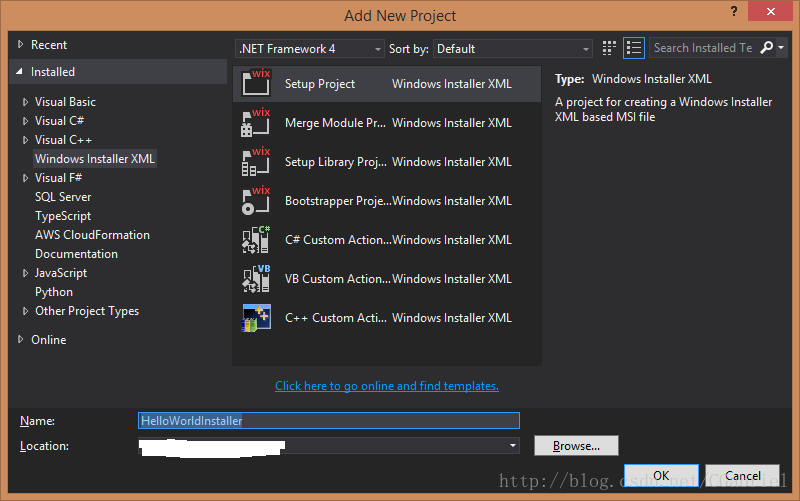
Task: Open the search options dropdown arrow
Action: click(781, 47)
